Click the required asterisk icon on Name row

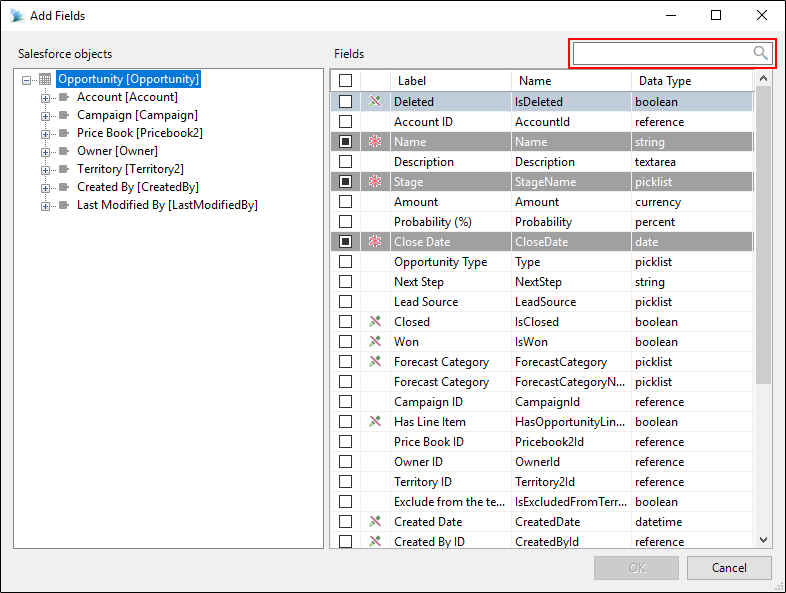(x=375, y=141)
